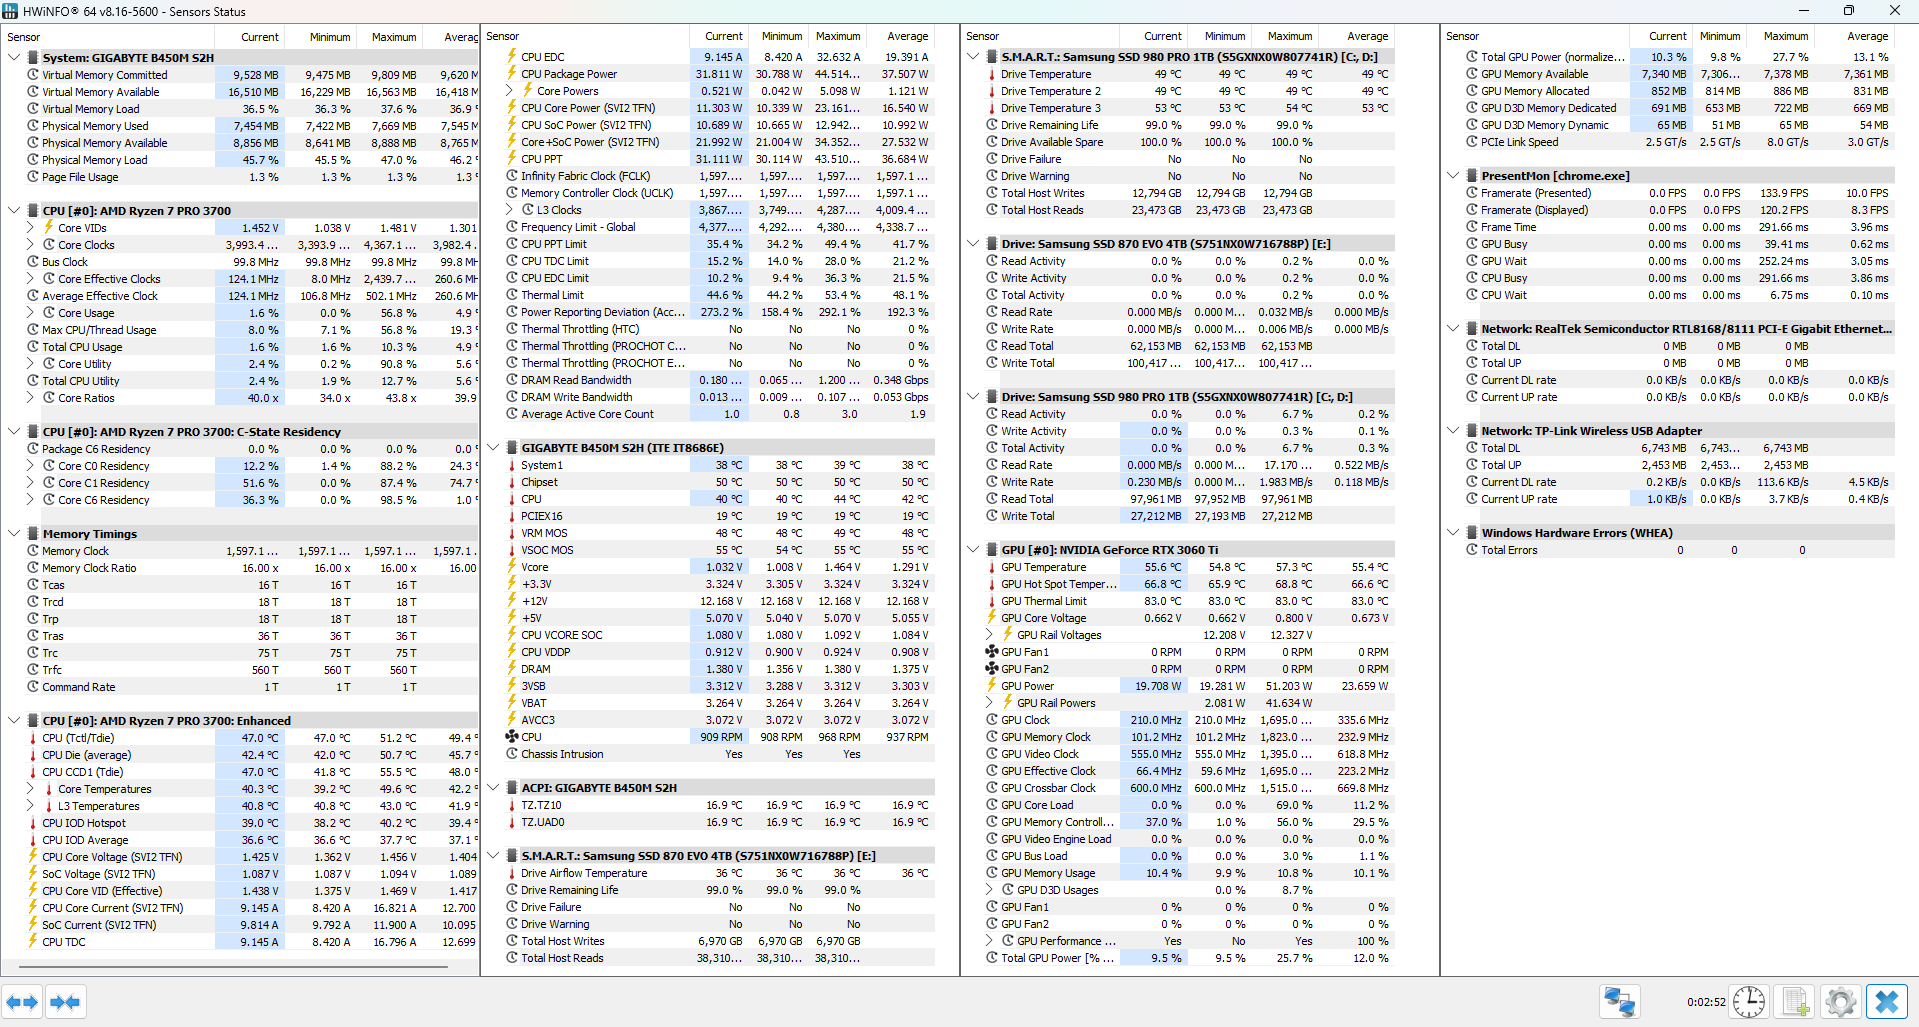This screenshot has height=1027, width=1919.
Task: Click the expand columns arrows button
Action: (22, 1001)
